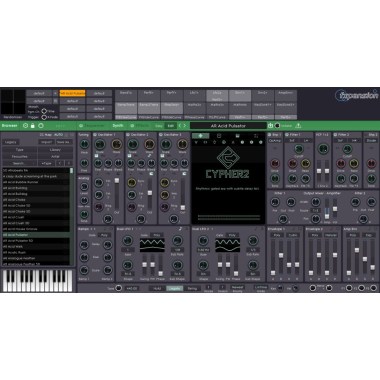Image resolution: width=380 pixels, height=380 pixels.
Task: Toggle Oscillator 3 power button
Action: pyautogui.click(x=161, y=135)
